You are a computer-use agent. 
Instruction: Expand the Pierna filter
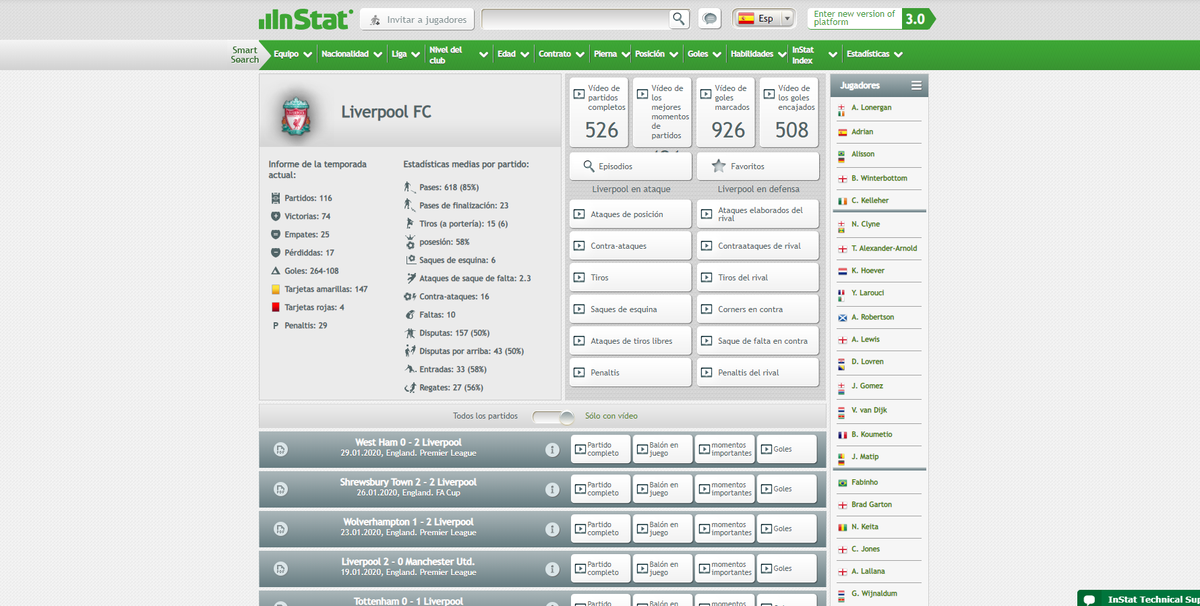pyautogui.click(x=611, y=54)
